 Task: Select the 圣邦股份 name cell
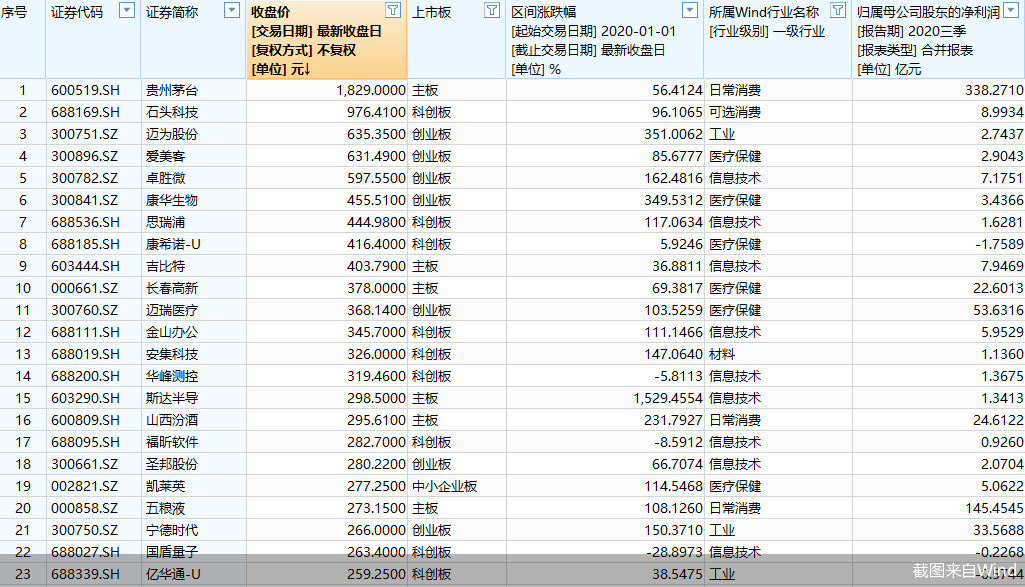[172, 464]
